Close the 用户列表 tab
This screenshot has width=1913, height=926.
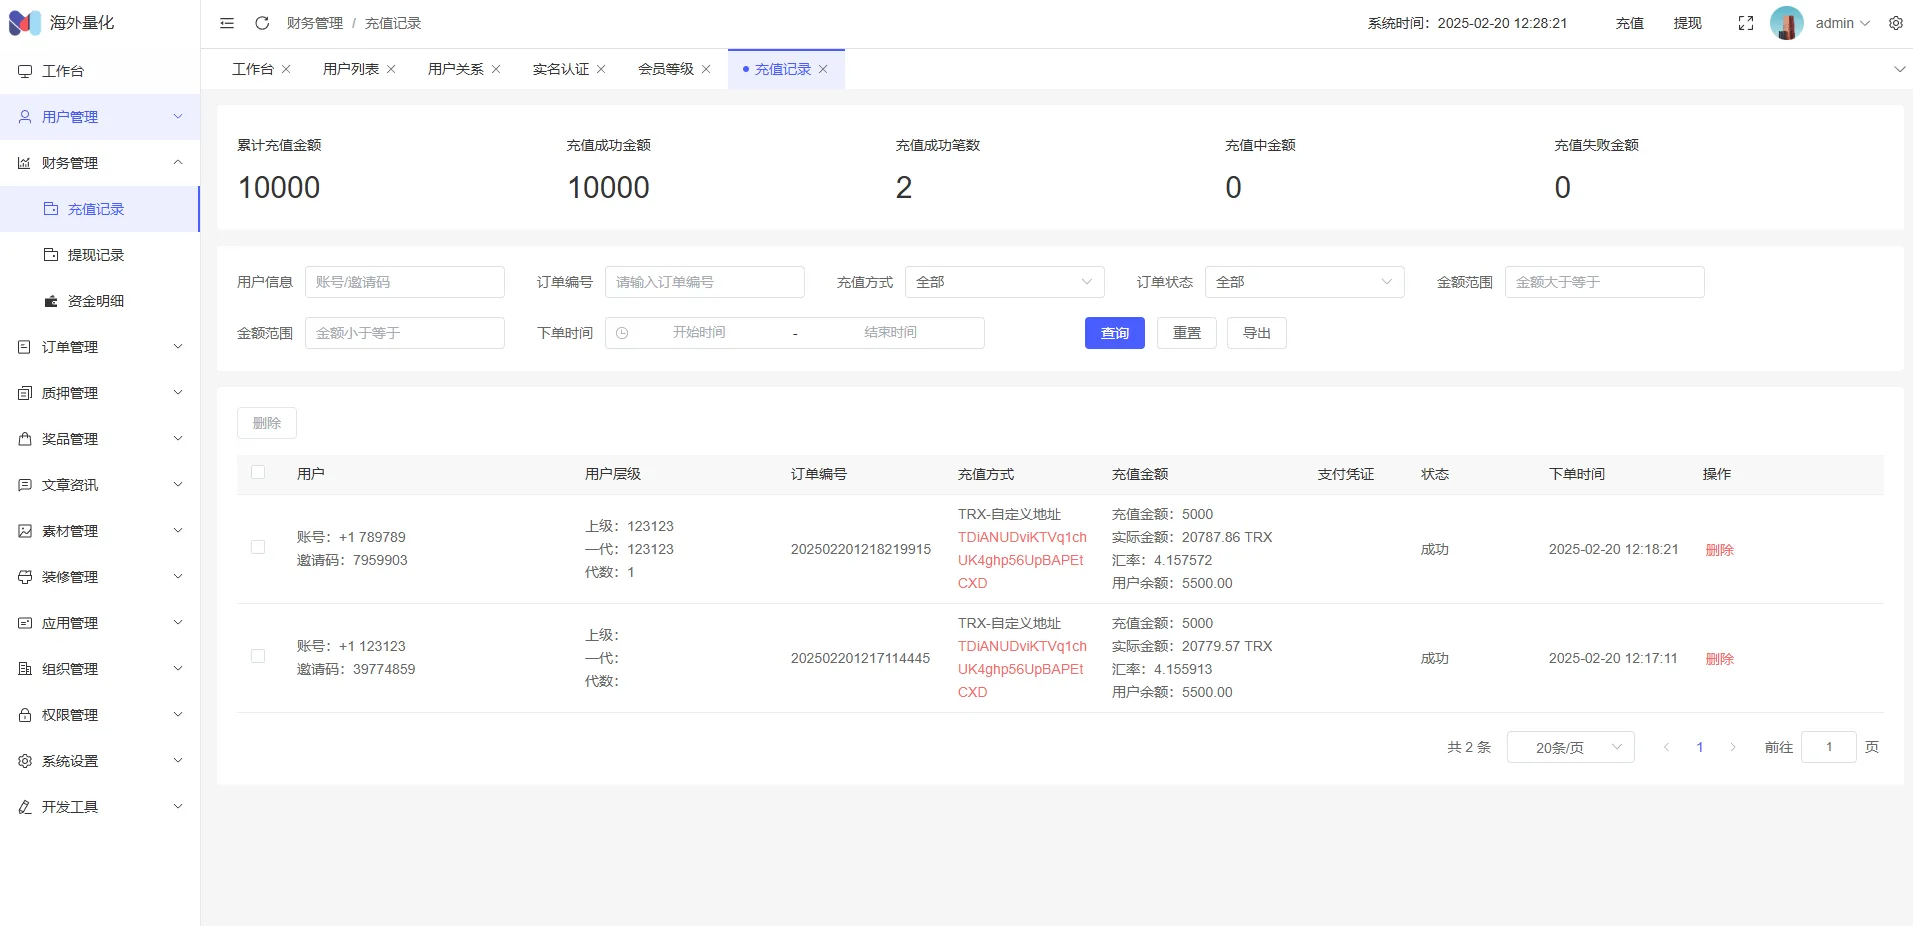pos(391,69)
